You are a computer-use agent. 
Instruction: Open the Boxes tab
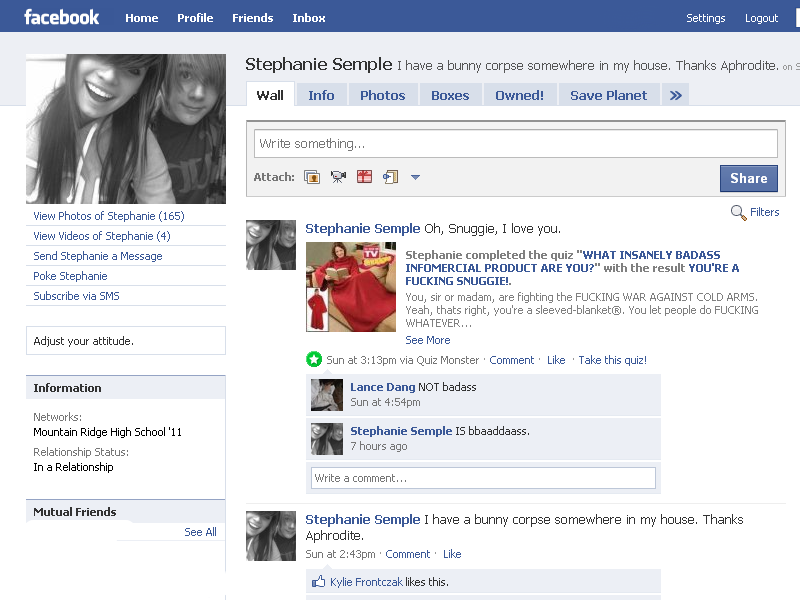pos(450,94)
